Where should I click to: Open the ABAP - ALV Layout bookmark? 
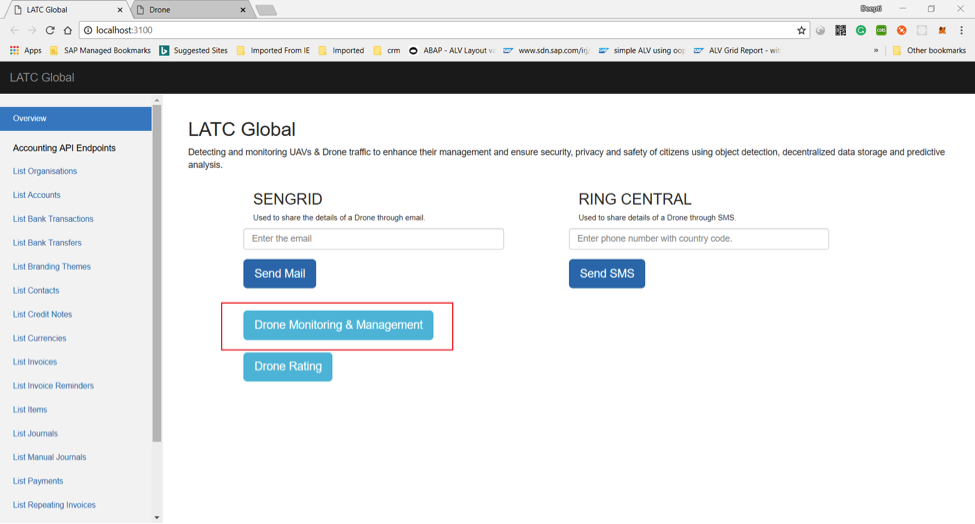(x=452, y=50)
